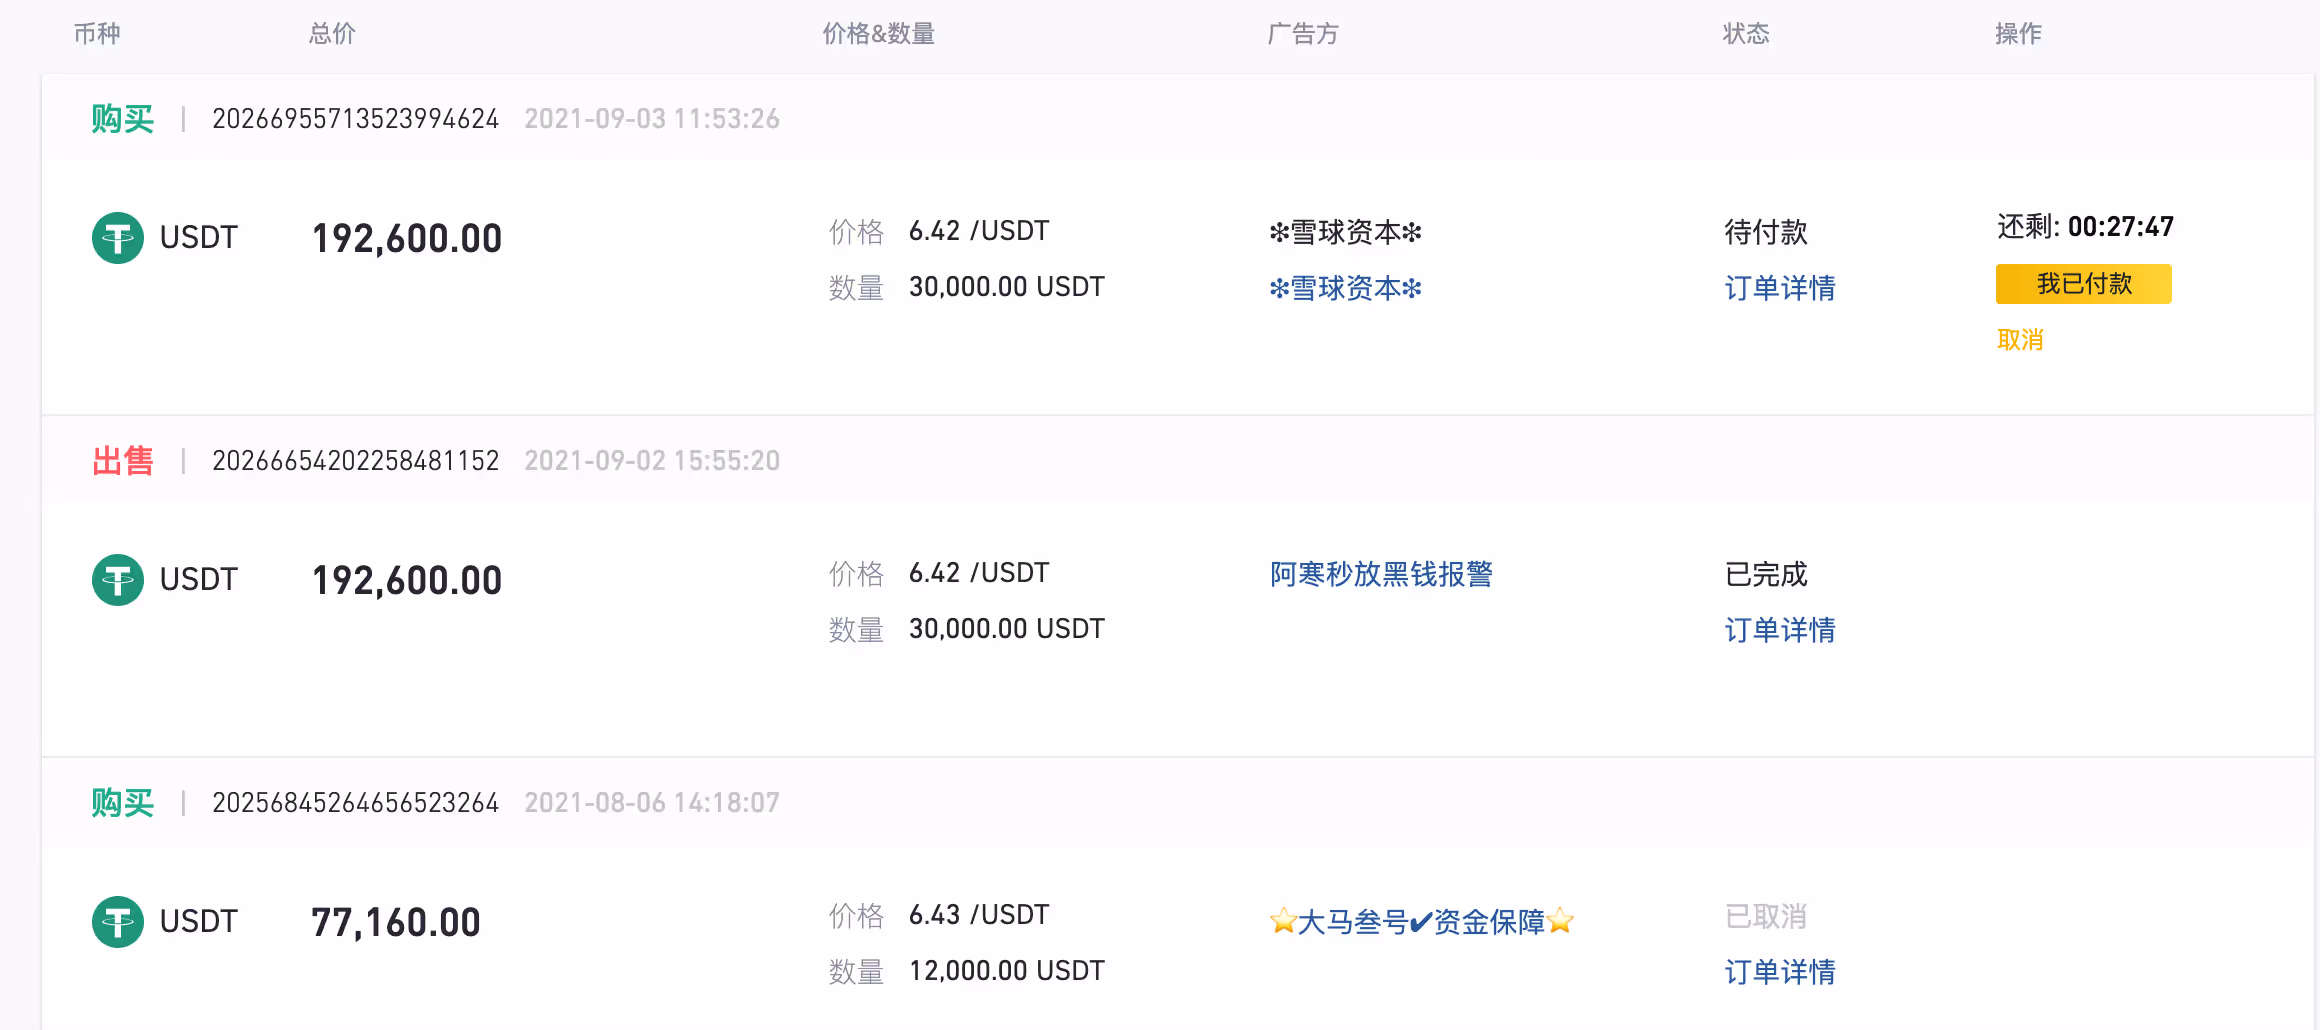Open advertiser 阿寒秒放黑钱报警 profile

pos(1381,574)
